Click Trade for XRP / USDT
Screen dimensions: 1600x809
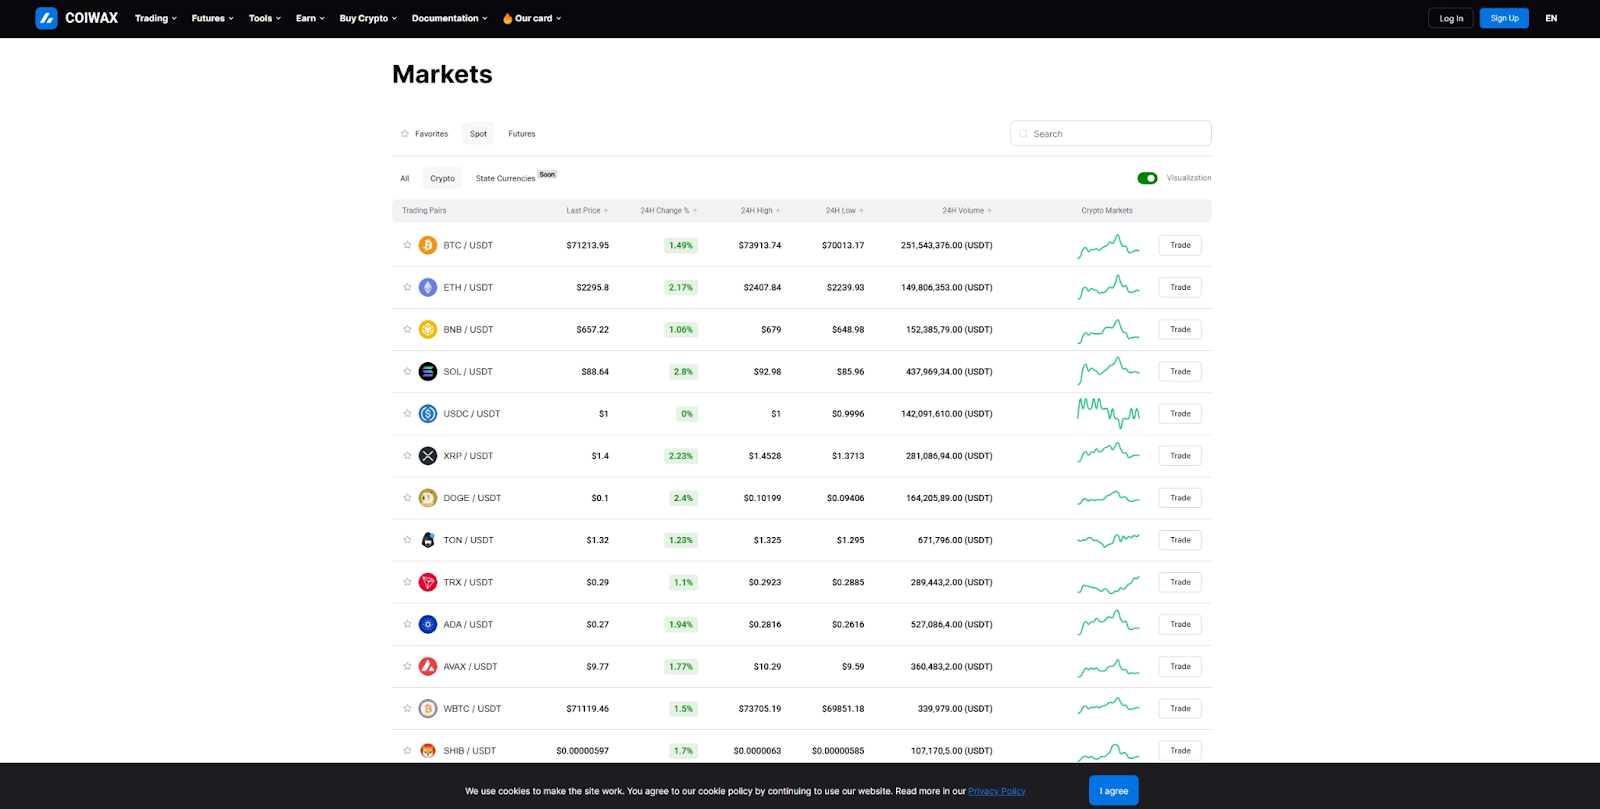click(1180, 456)
